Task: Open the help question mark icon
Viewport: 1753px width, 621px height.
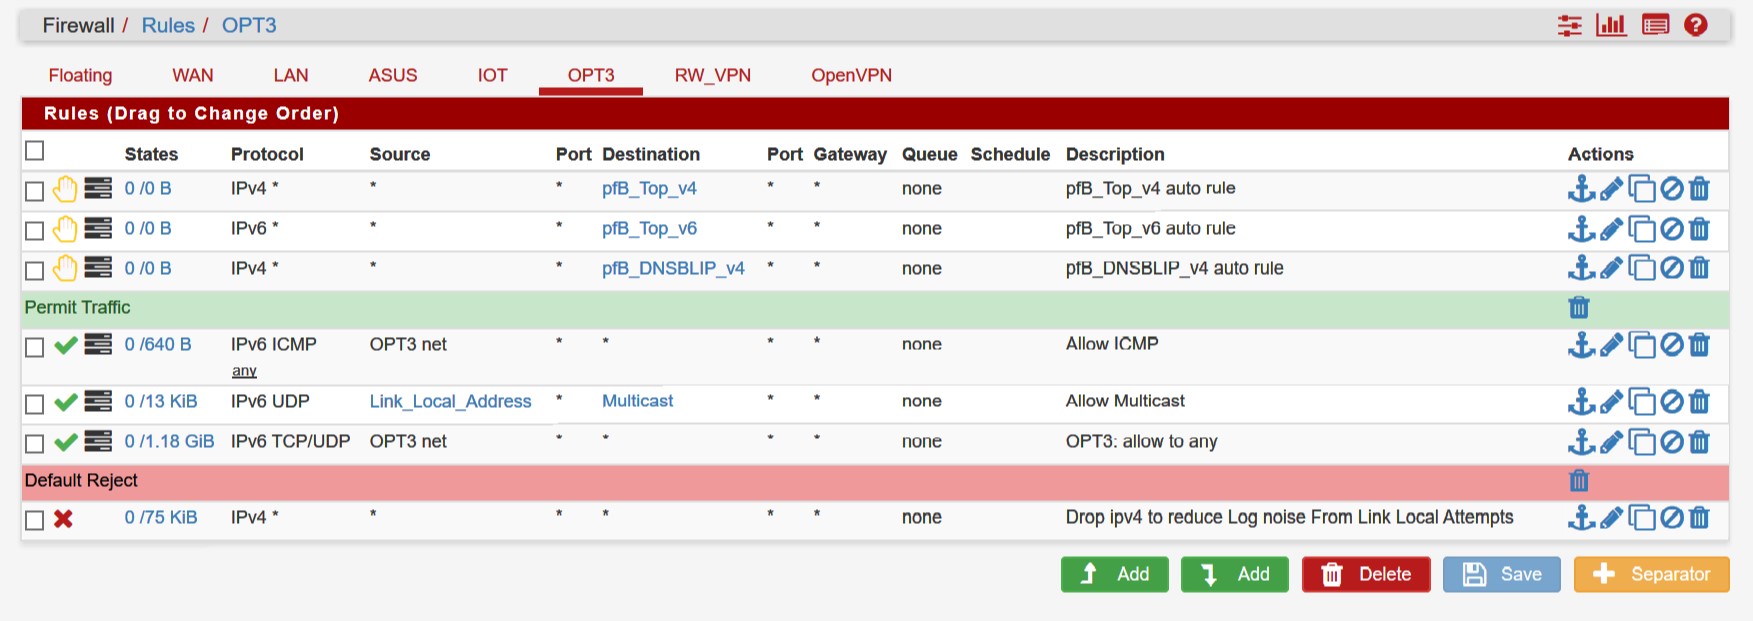Action: point(1695,25)
